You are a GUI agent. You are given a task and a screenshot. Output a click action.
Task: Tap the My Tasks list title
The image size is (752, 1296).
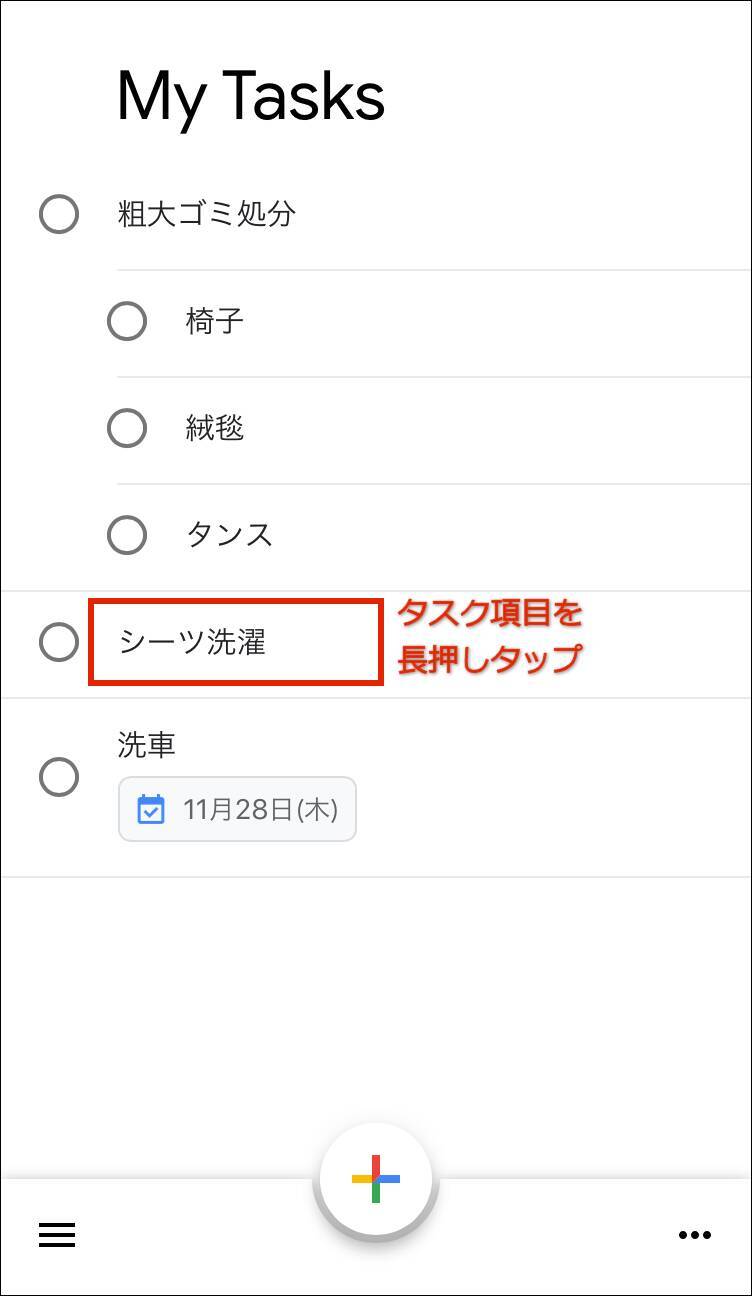click(251, 97)
